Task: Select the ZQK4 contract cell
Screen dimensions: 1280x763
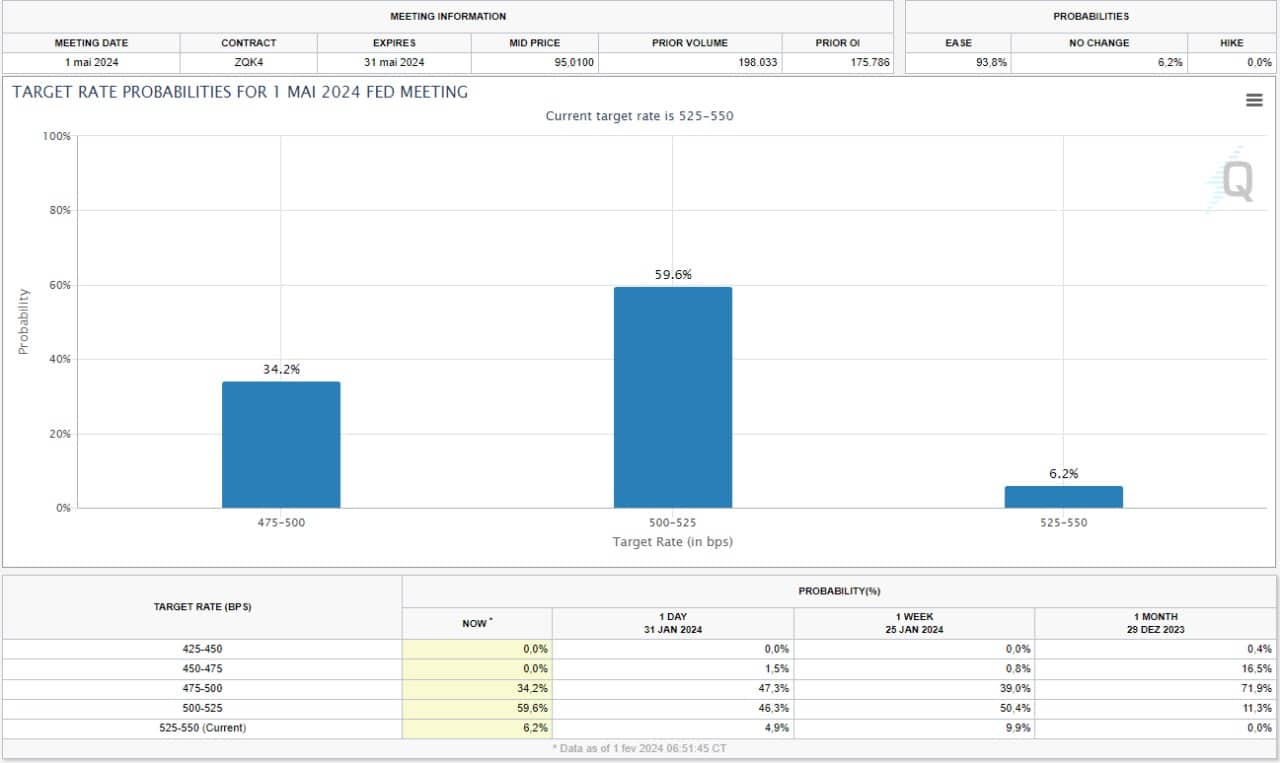Action: pos(249,63)
